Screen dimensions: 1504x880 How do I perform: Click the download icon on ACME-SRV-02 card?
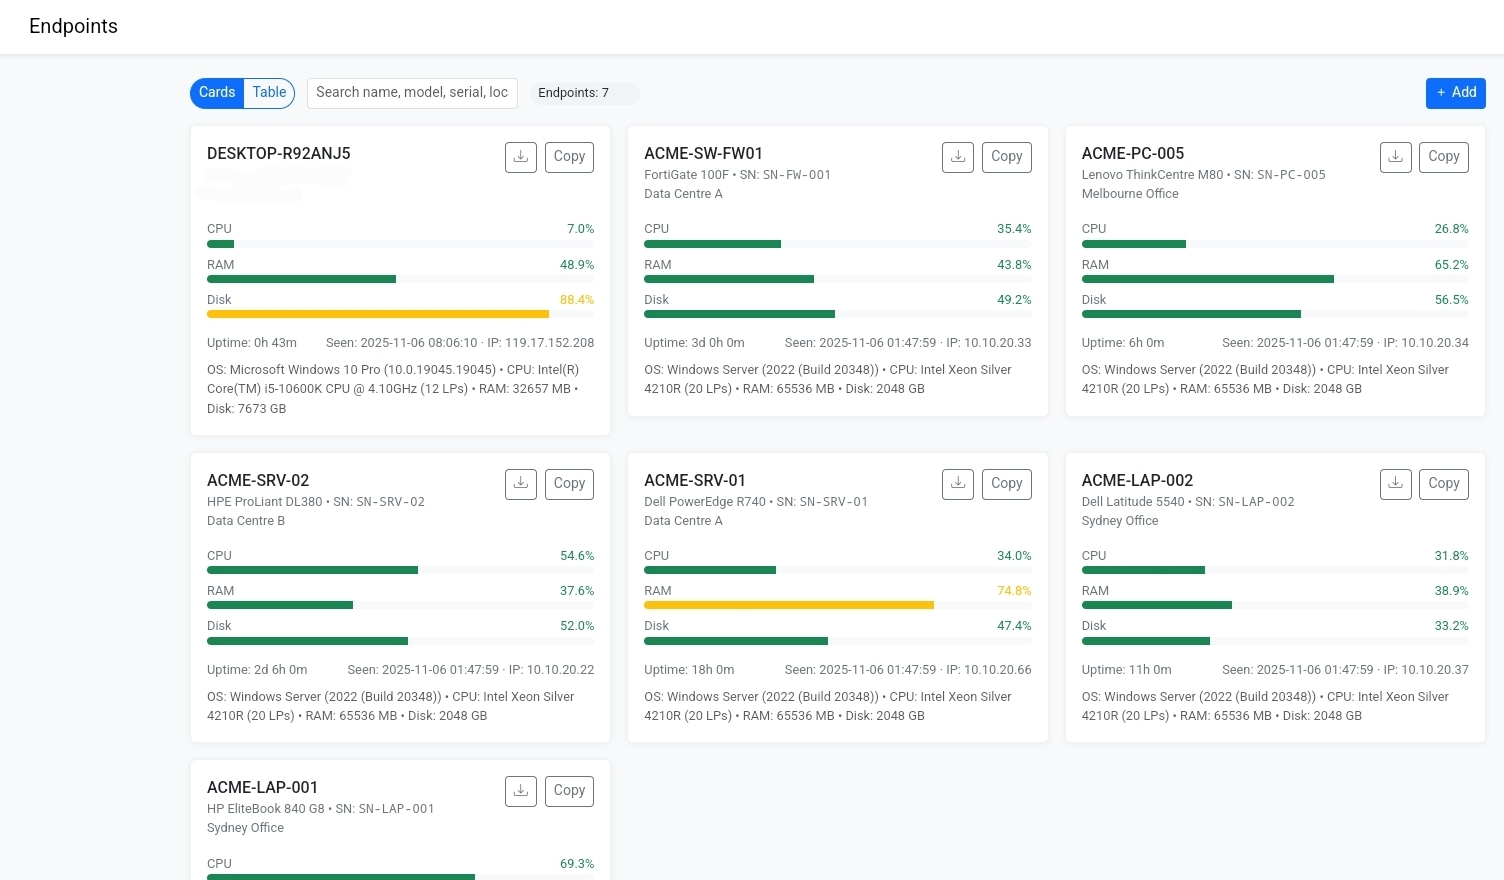(x=521, y=484)
